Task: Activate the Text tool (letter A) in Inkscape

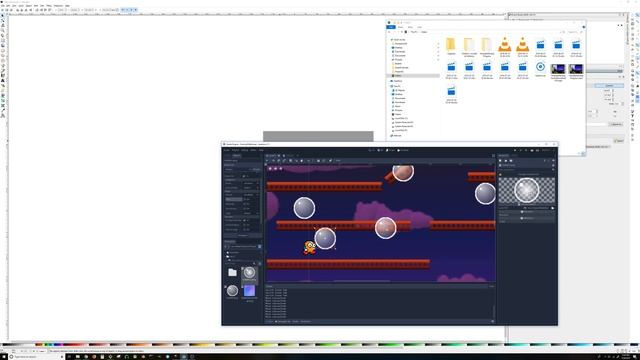Action: pyautogui.click(x=3, y=80)
